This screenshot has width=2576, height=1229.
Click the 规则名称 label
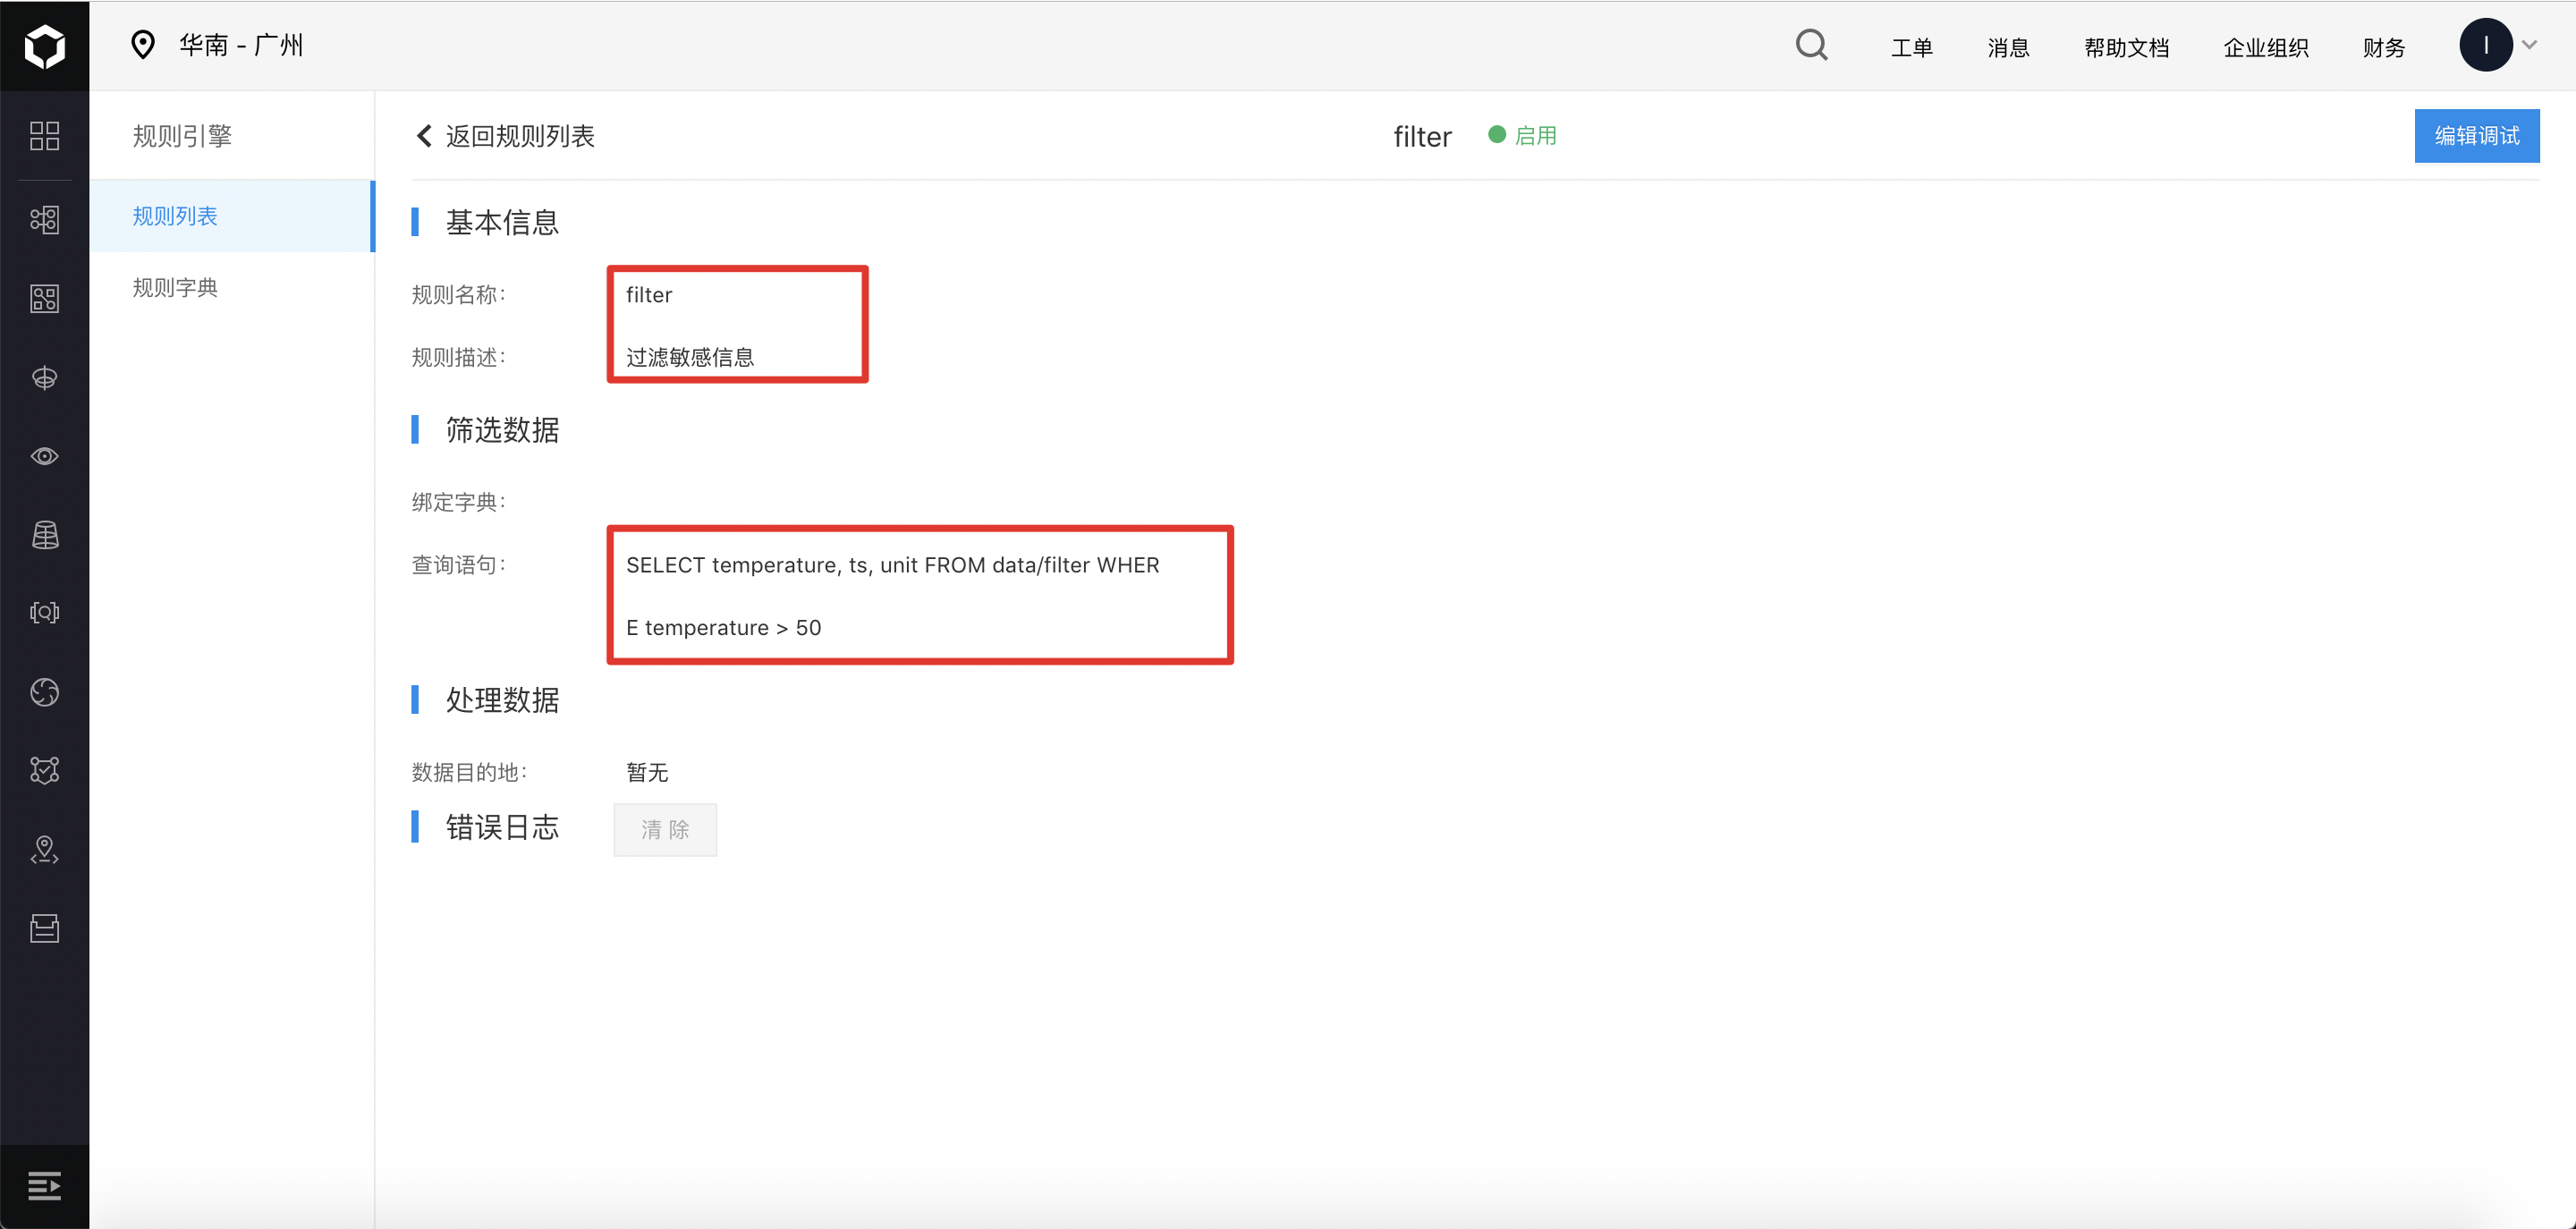coord(459,295)
